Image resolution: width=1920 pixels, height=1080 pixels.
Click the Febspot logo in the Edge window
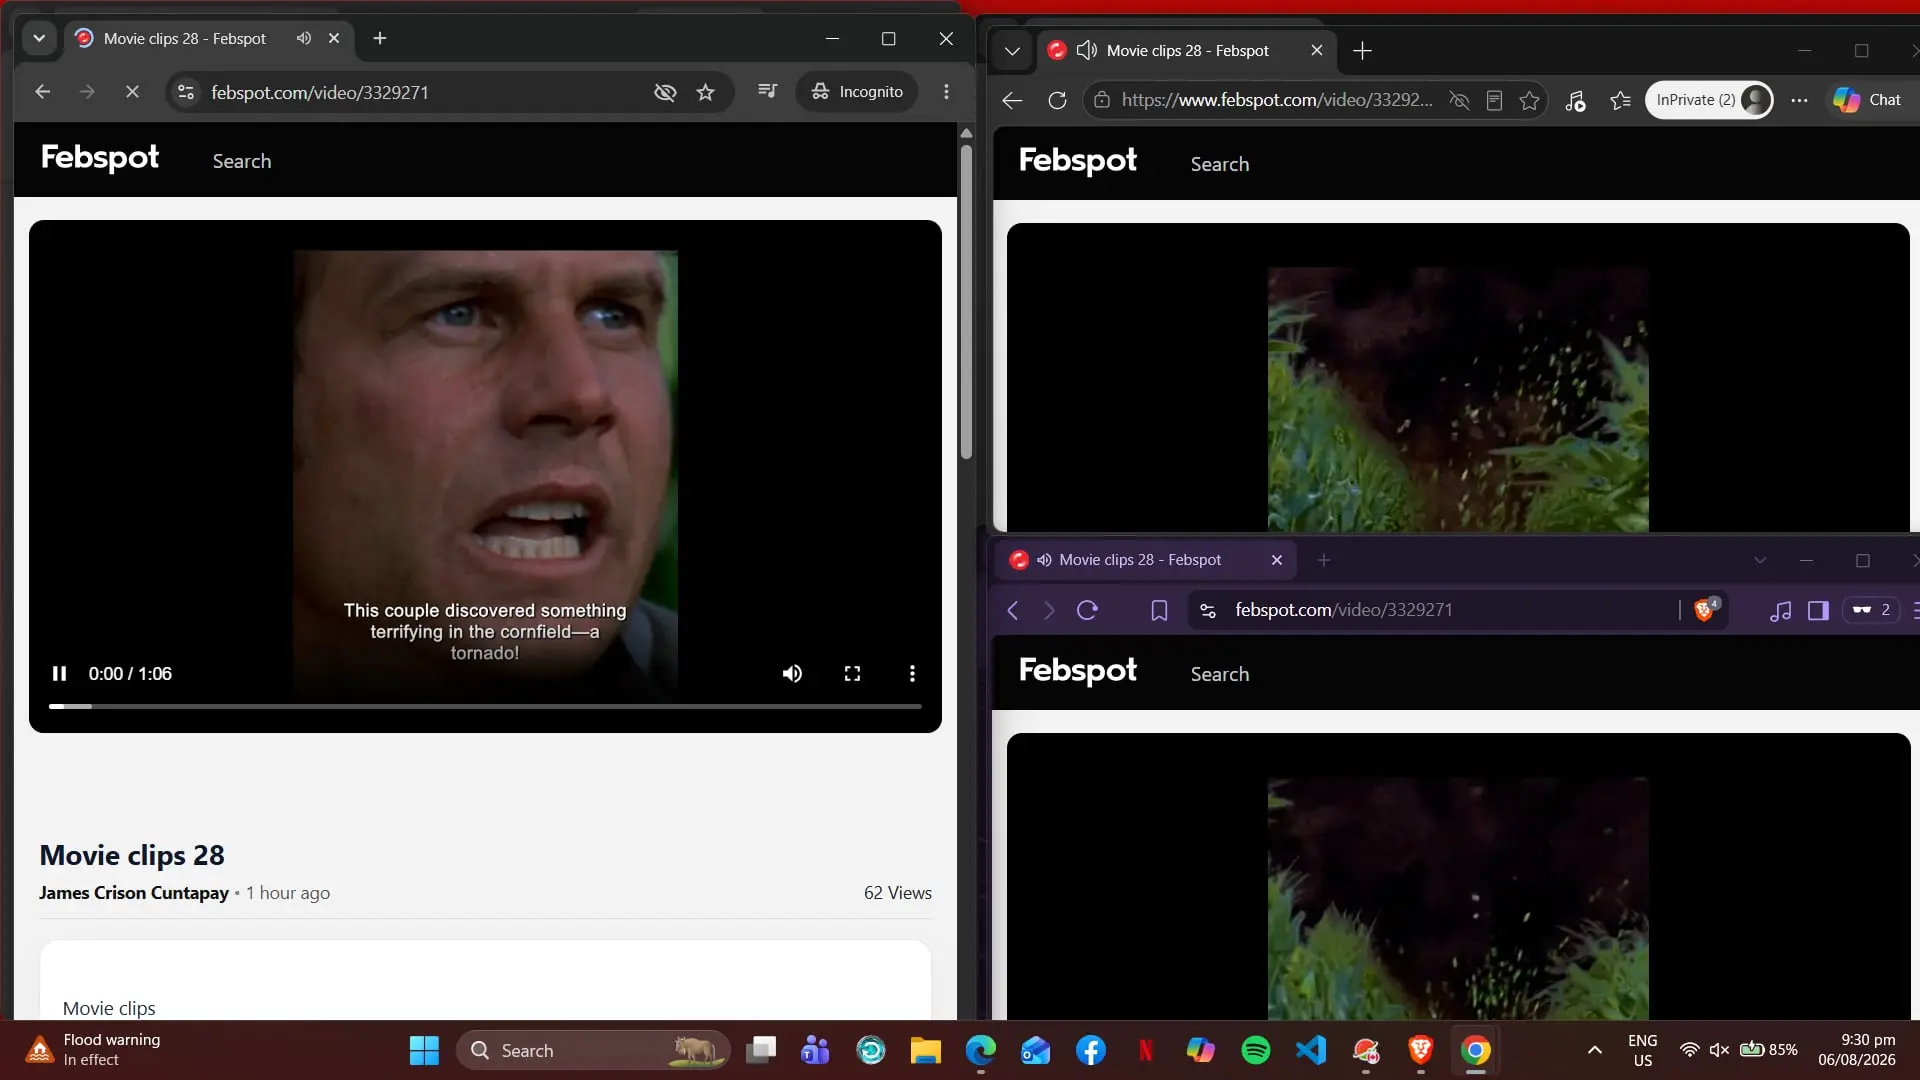[1078, 161]
